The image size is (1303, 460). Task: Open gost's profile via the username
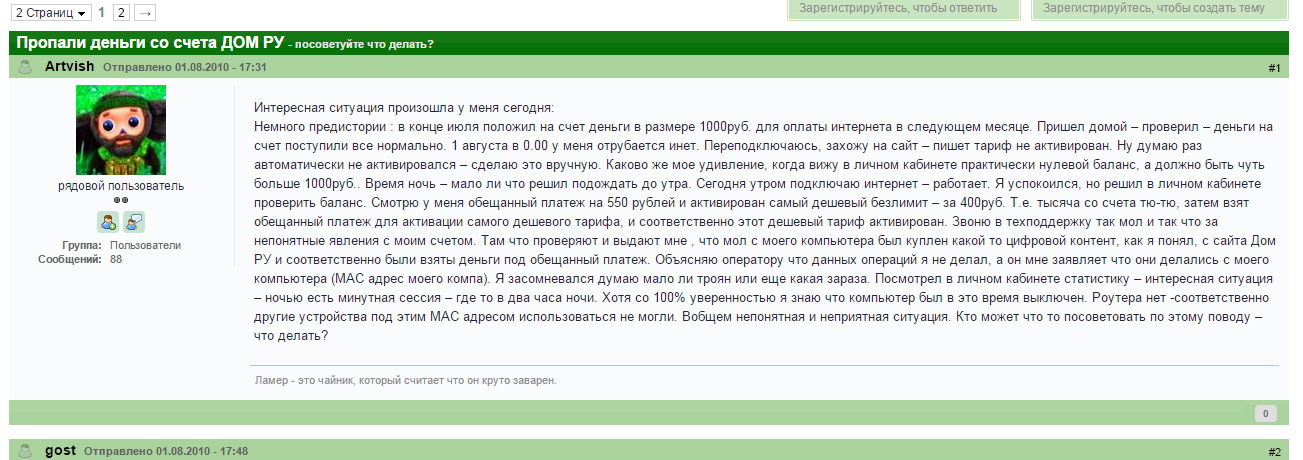pos(61,451)
